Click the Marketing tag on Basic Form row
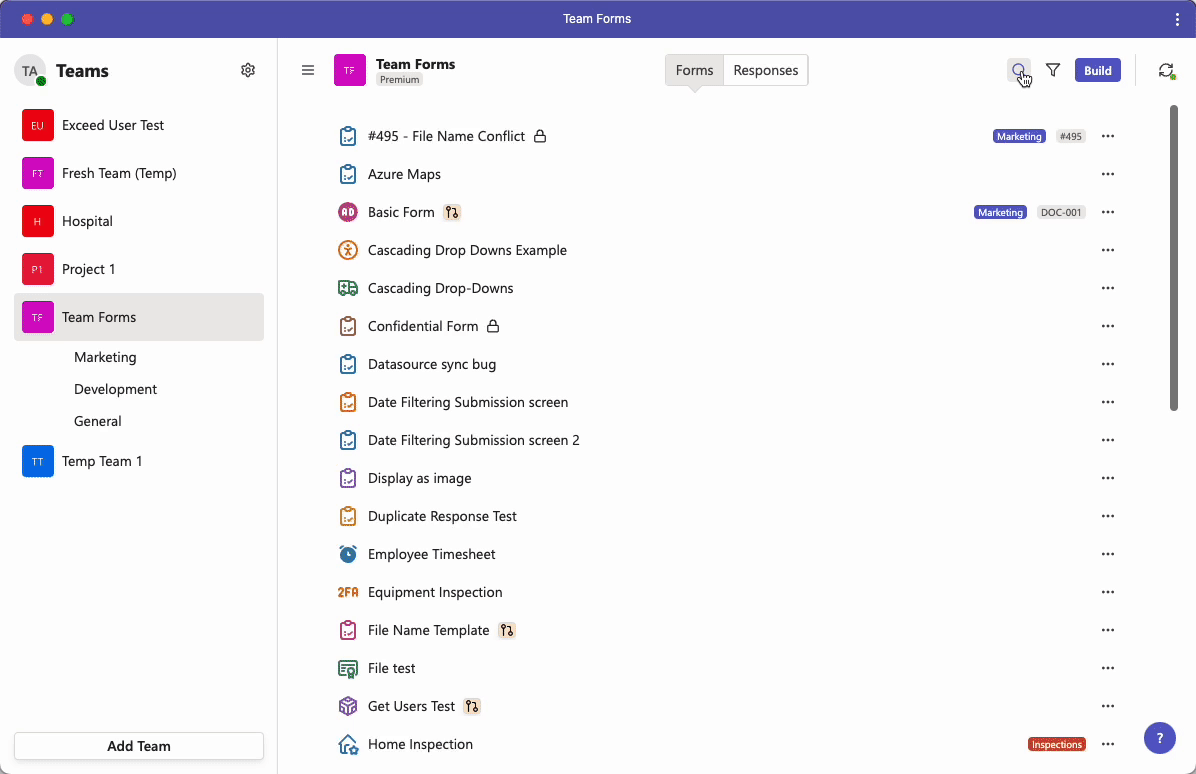The width and height of the screenshot is (1196, 774). [x=1000, y=212]
